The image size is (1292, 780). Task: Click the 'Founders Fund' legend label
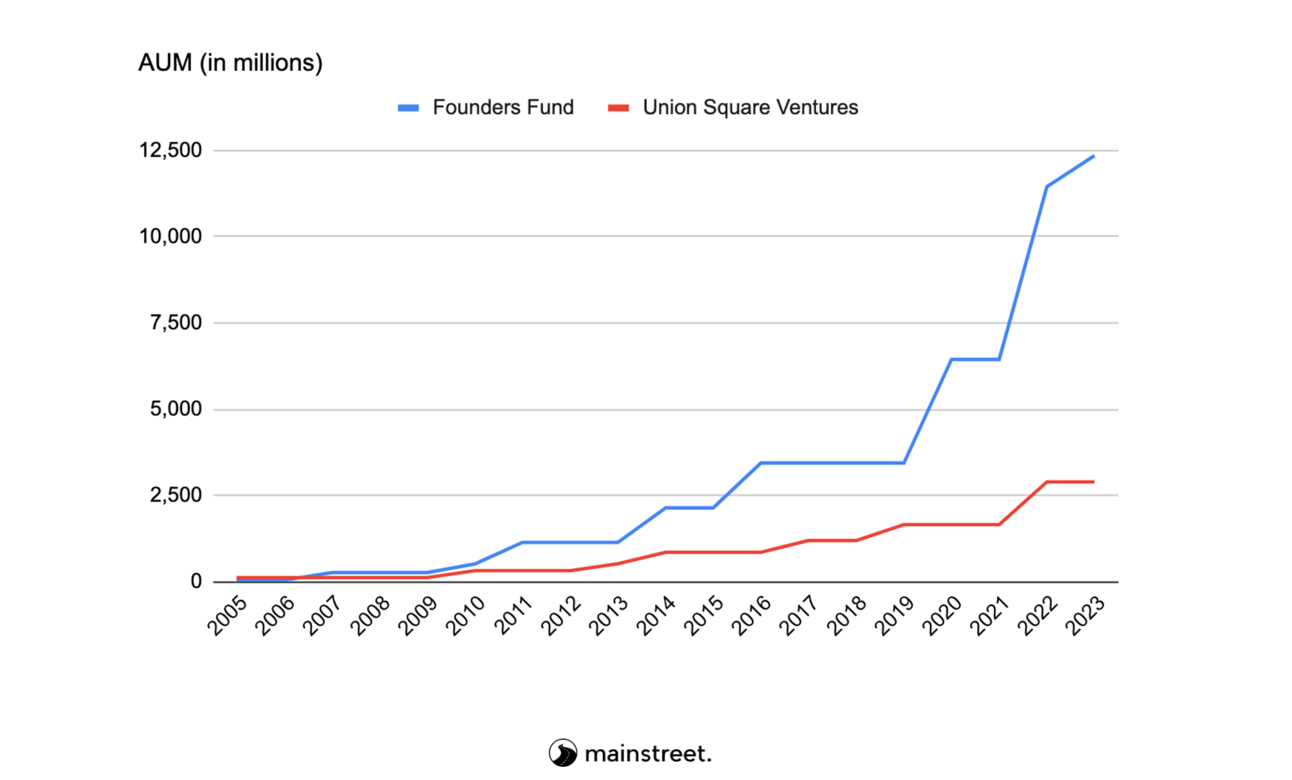coord(503,107)
